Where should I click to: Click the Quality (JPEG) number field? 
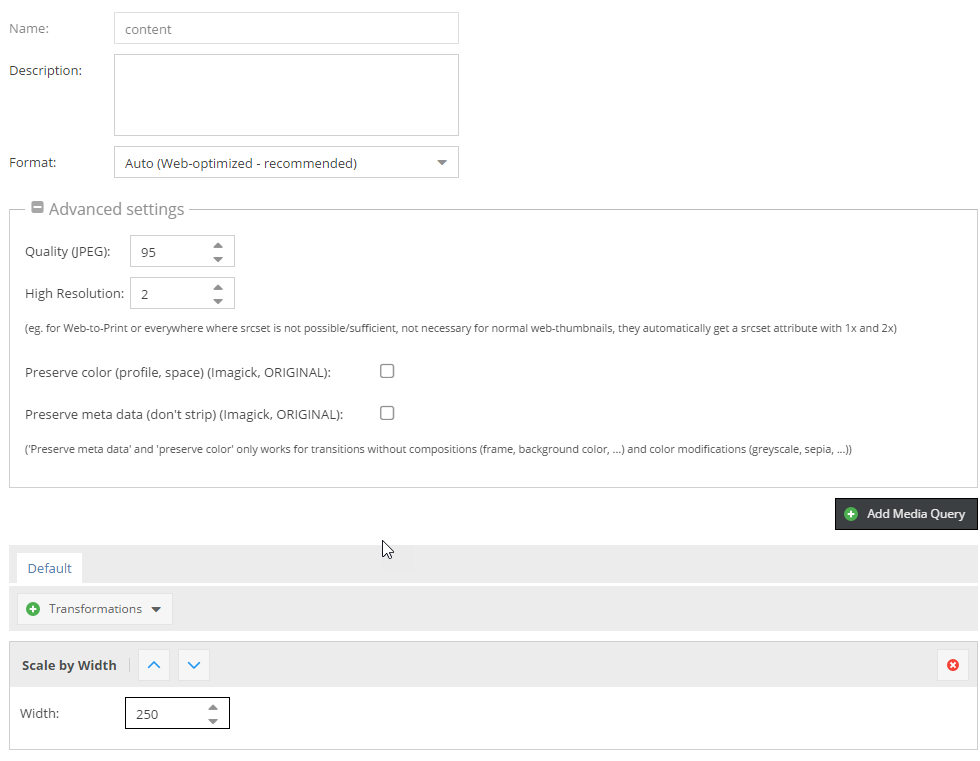point(170,252)
